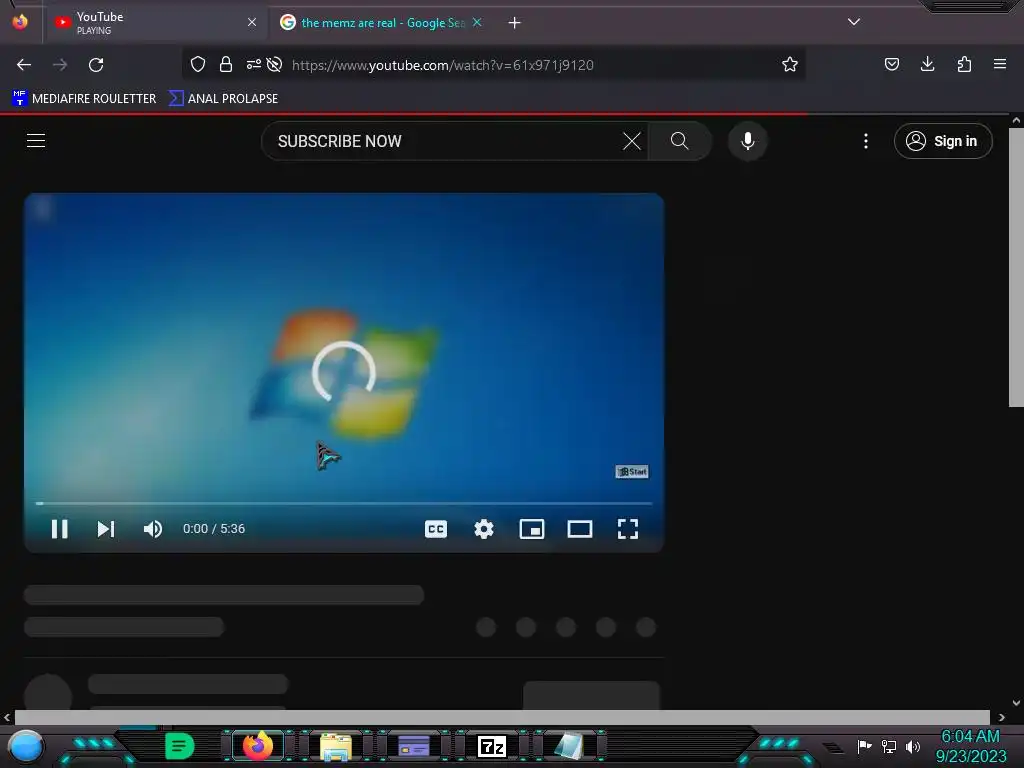Close the Google Search tab

(477, 22)
